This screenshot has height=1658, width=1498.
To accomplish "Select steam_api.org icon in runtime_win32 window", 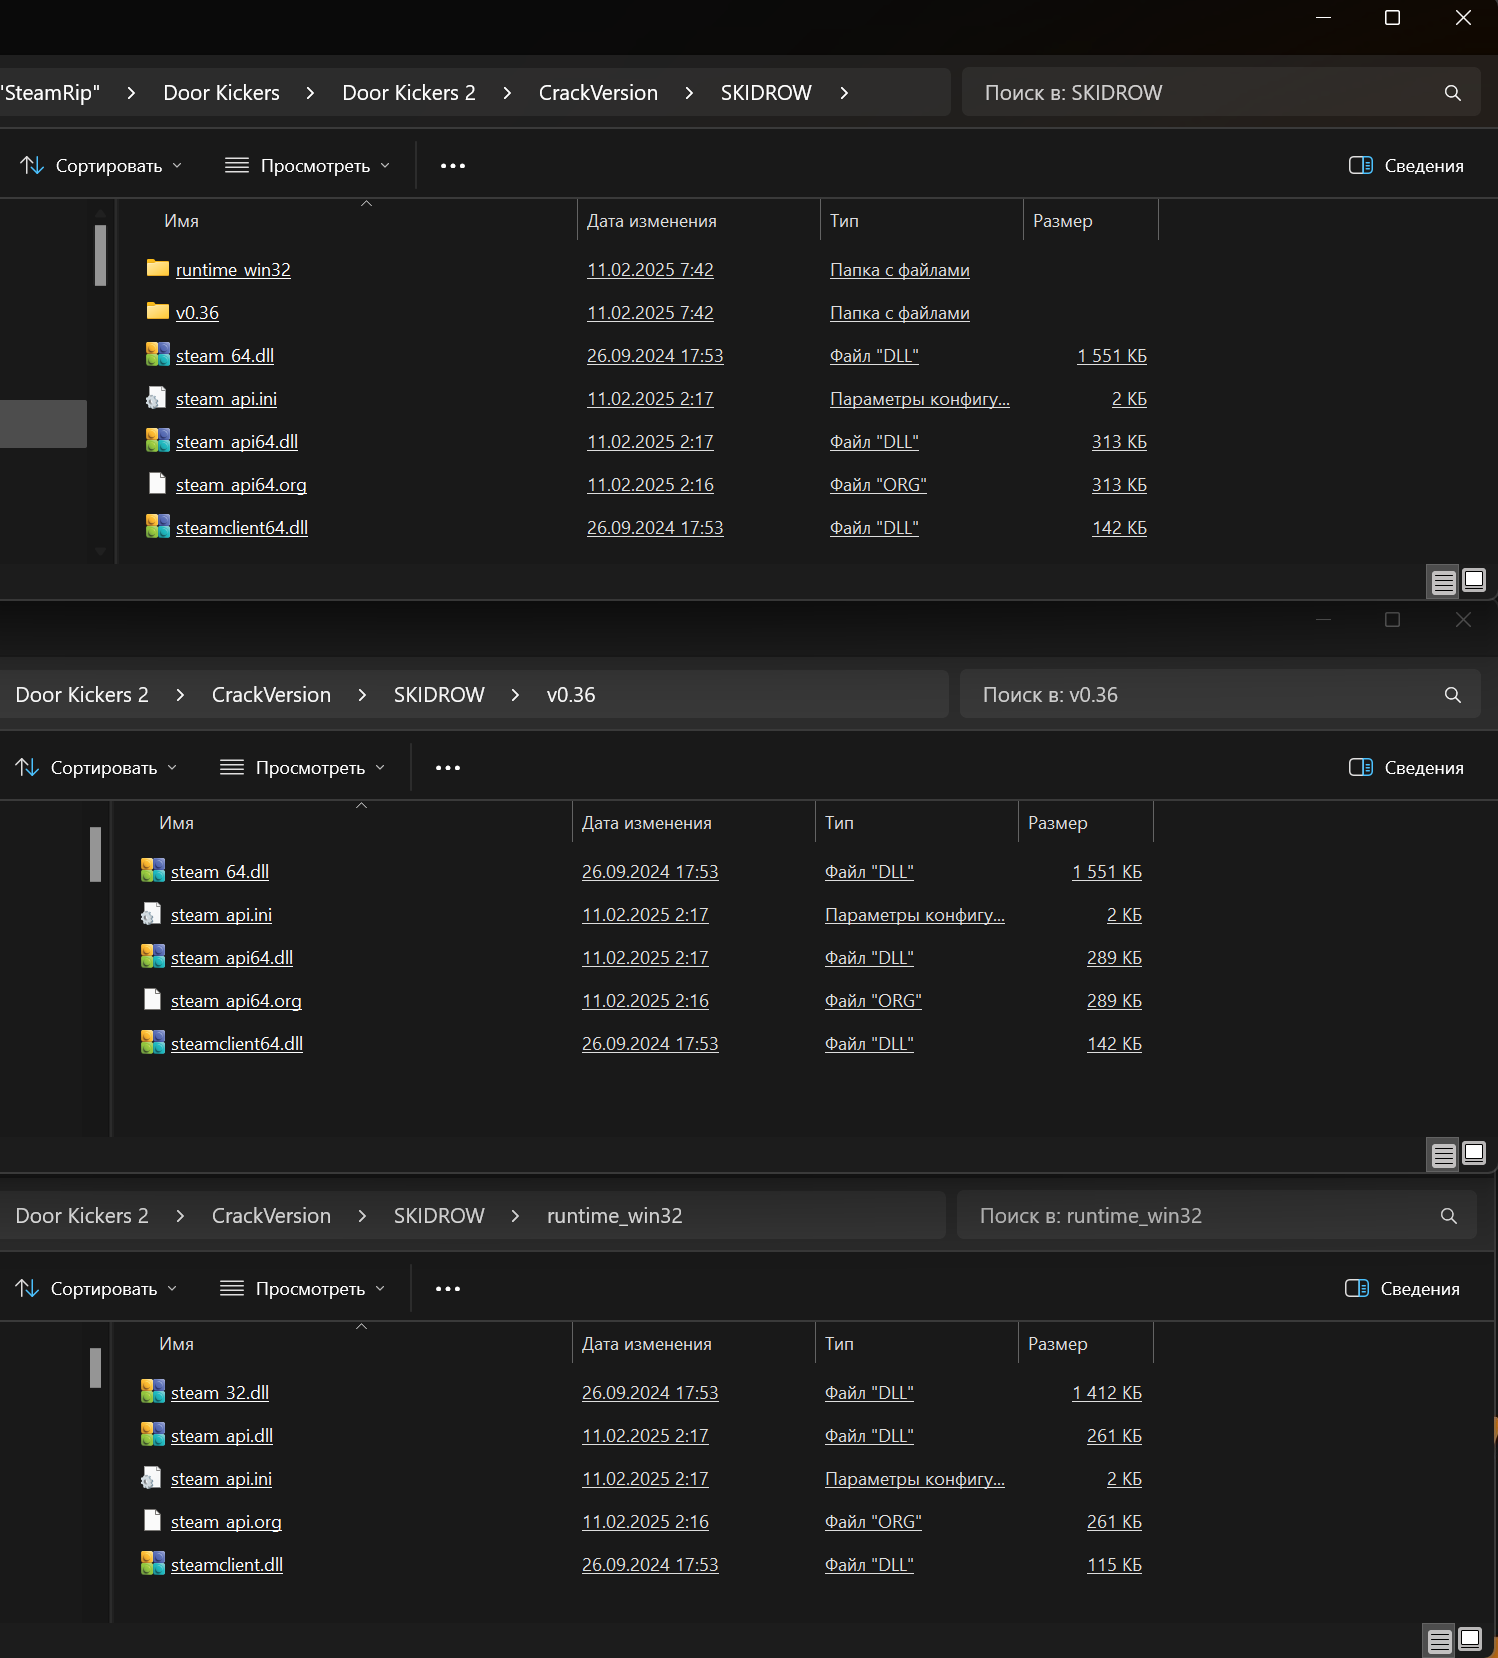I will click(x=152, y=1520).
